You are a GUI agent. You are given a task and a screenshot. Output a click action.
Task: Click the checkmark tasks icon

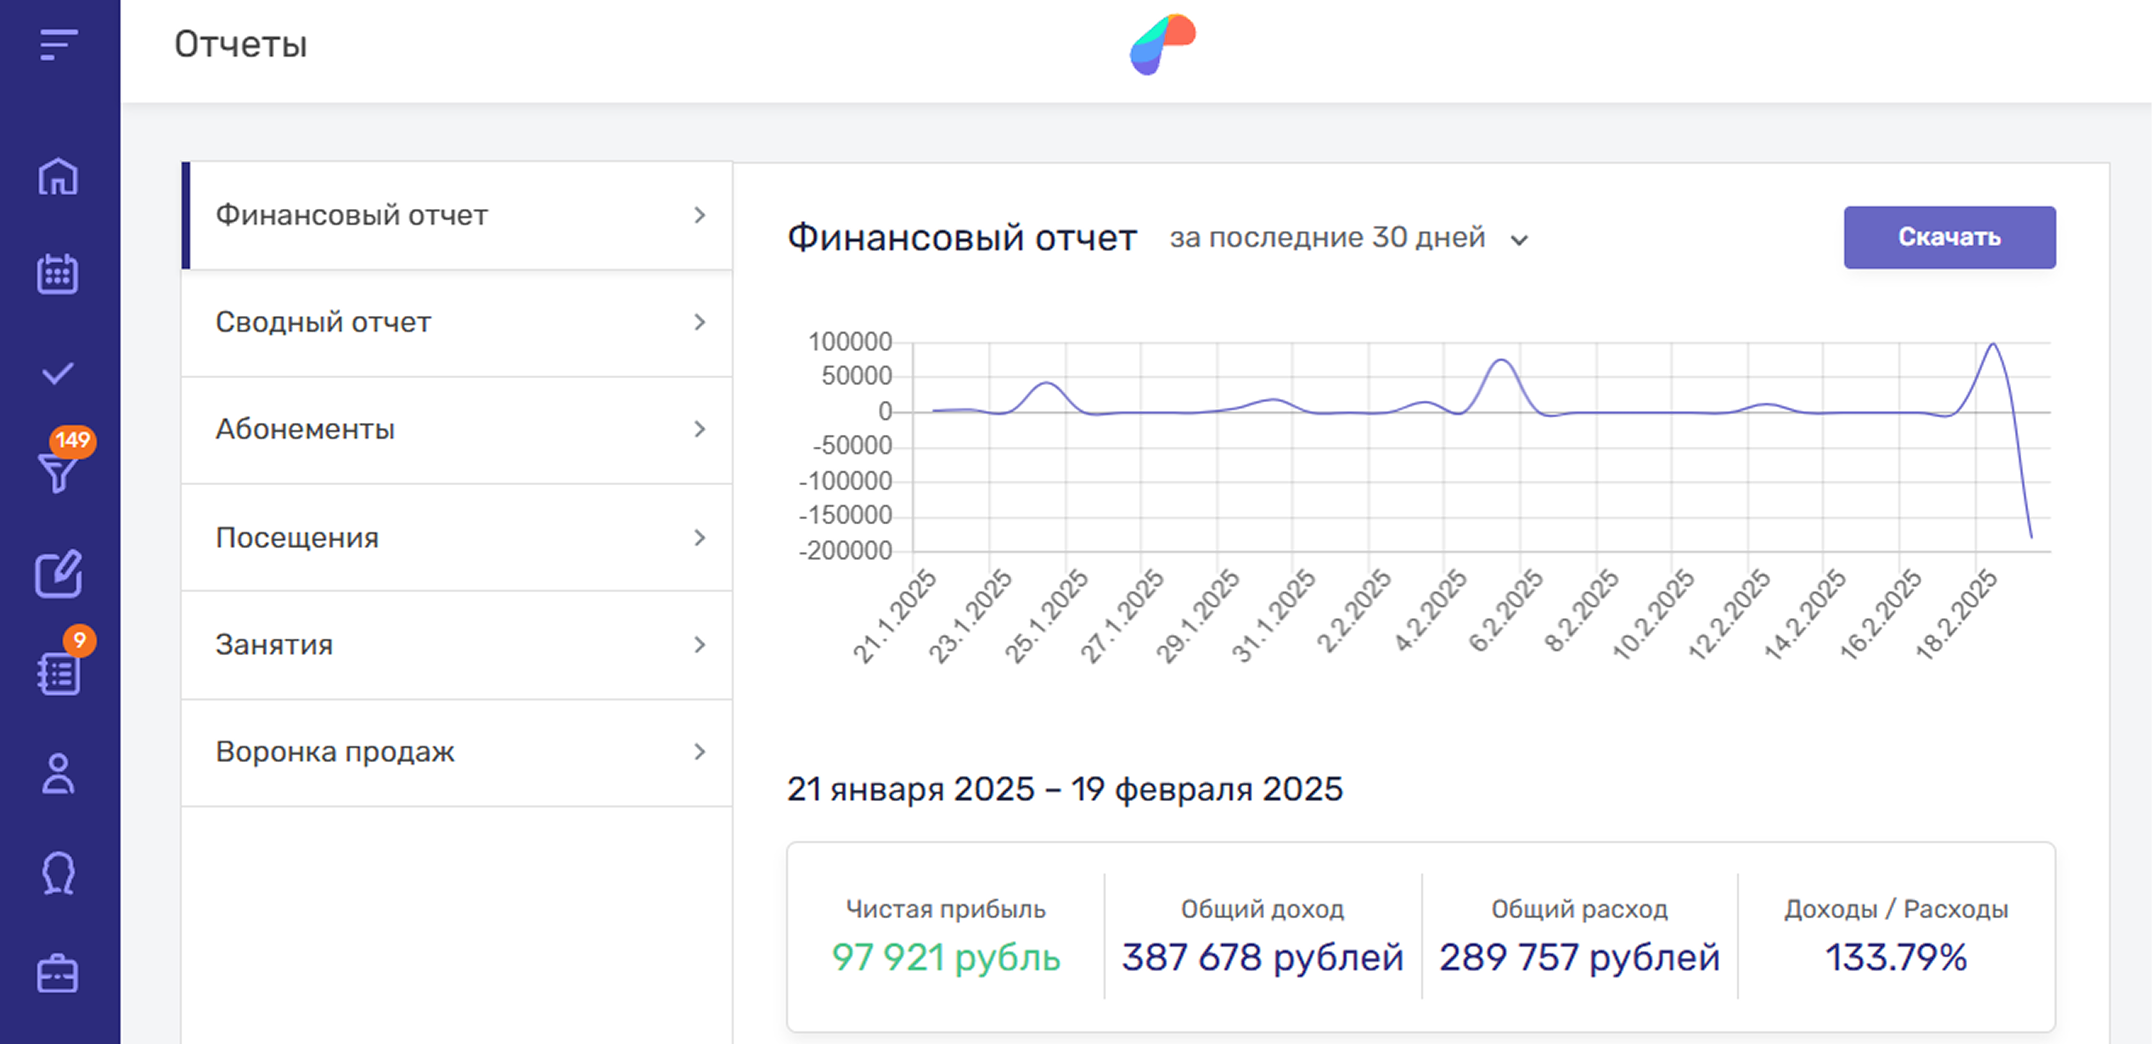coord(58,374)
